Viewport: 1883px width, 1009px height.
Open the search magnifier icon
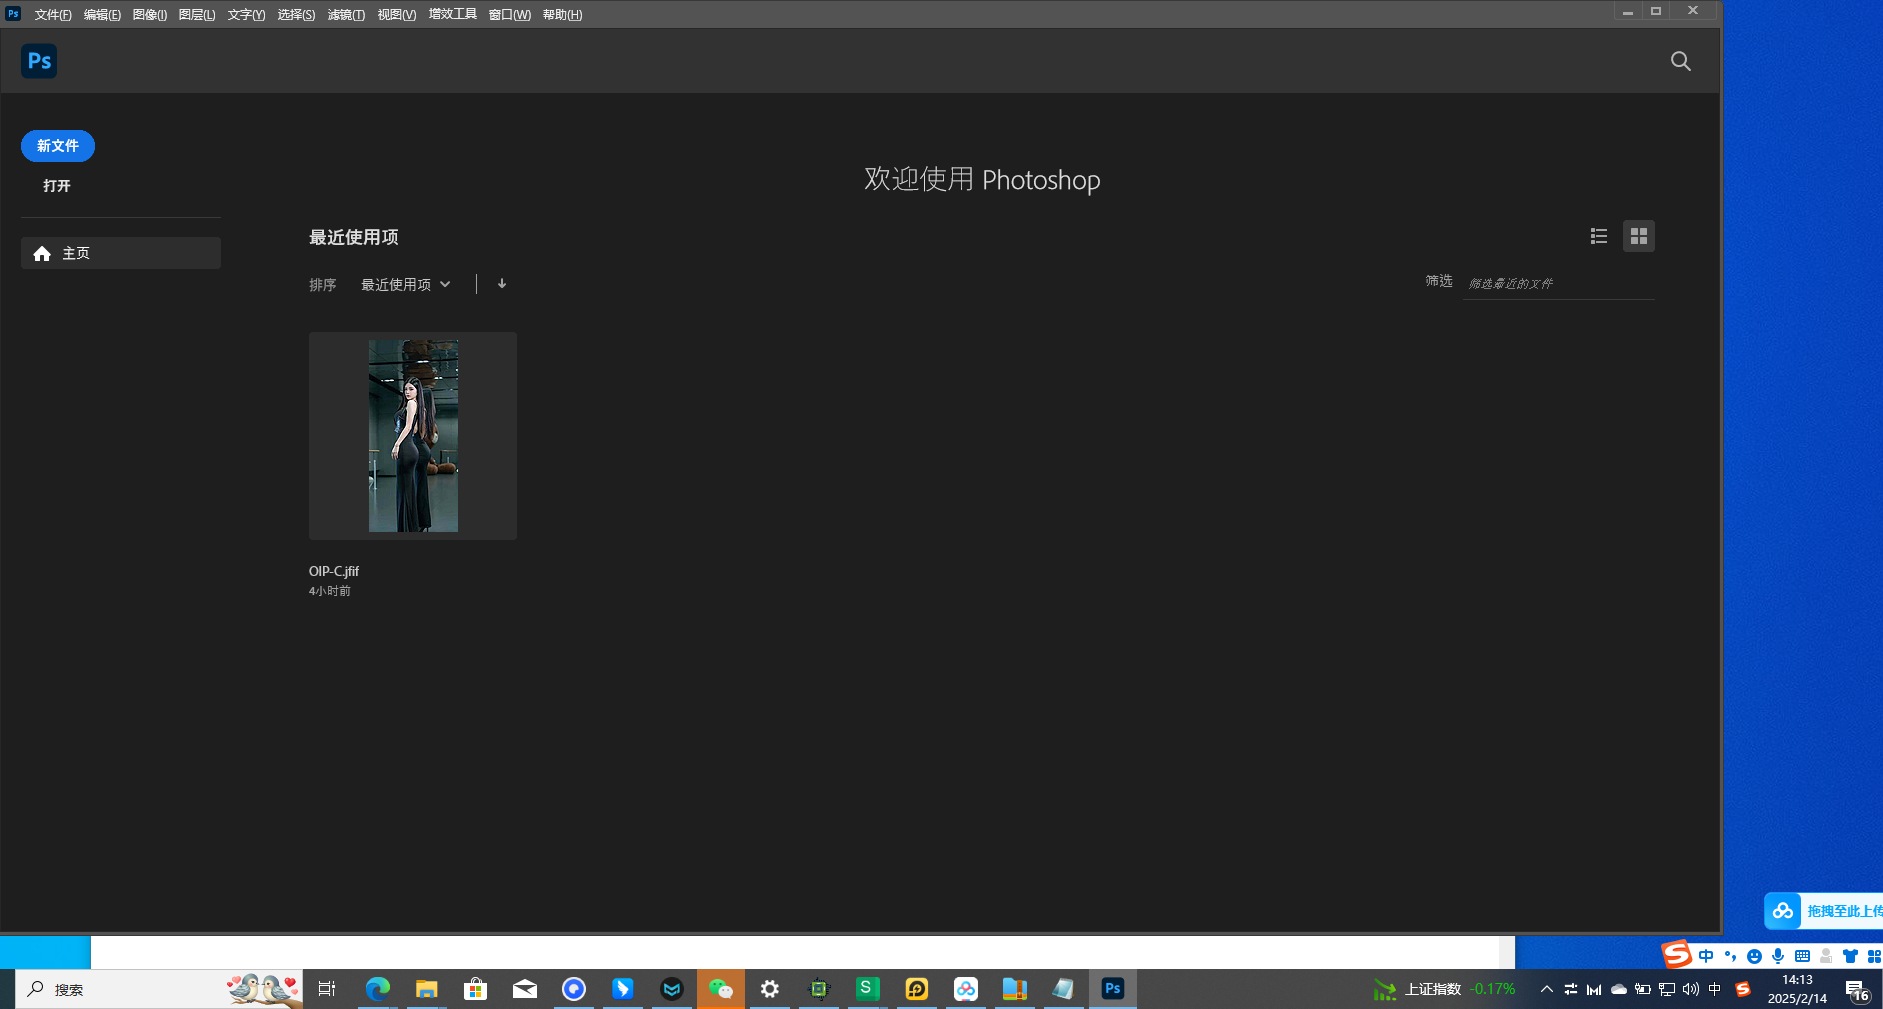click(x=1680, y=61)
